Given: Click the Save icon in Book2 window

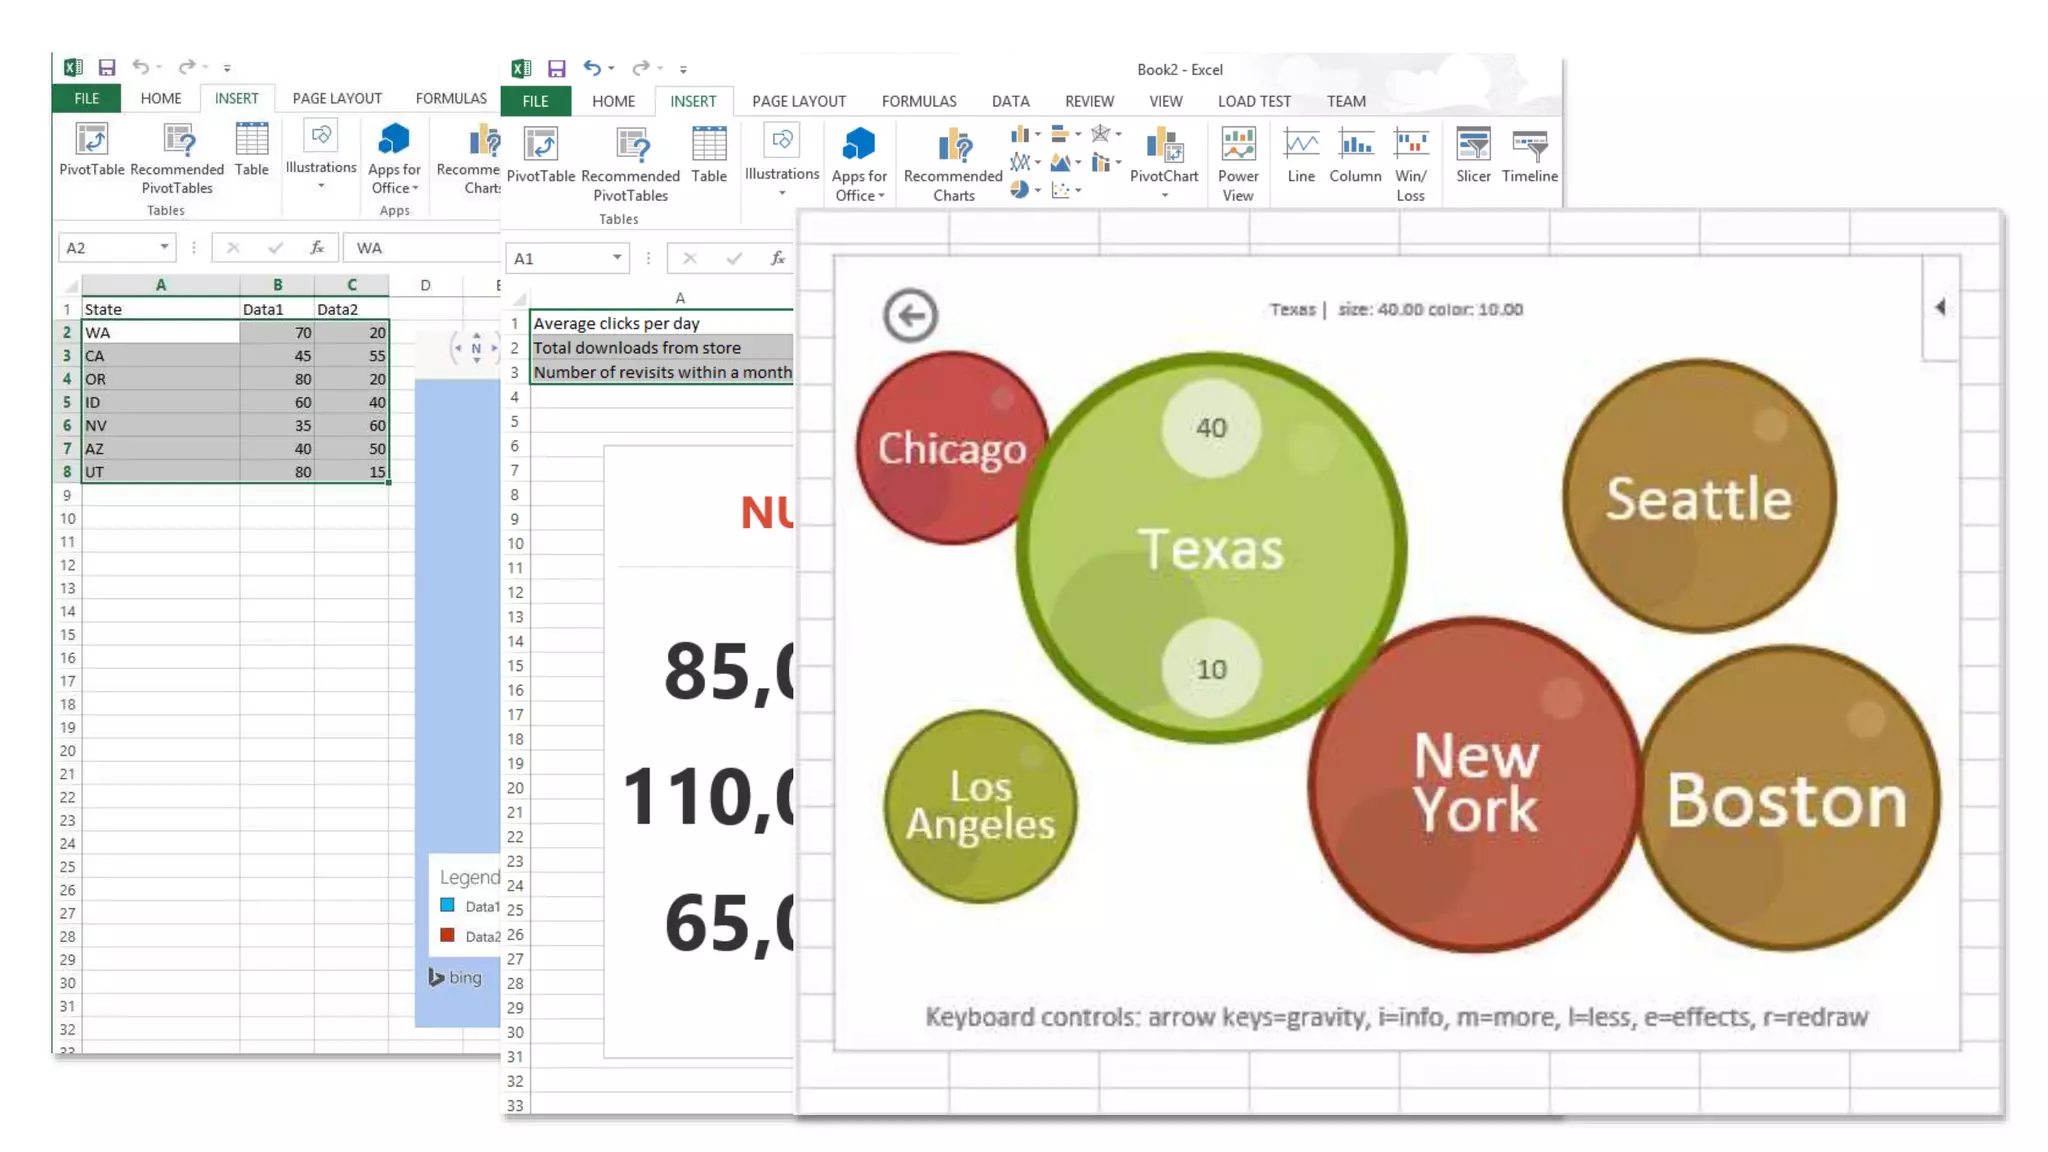Looking at the screenshot, I should [557, 69].
